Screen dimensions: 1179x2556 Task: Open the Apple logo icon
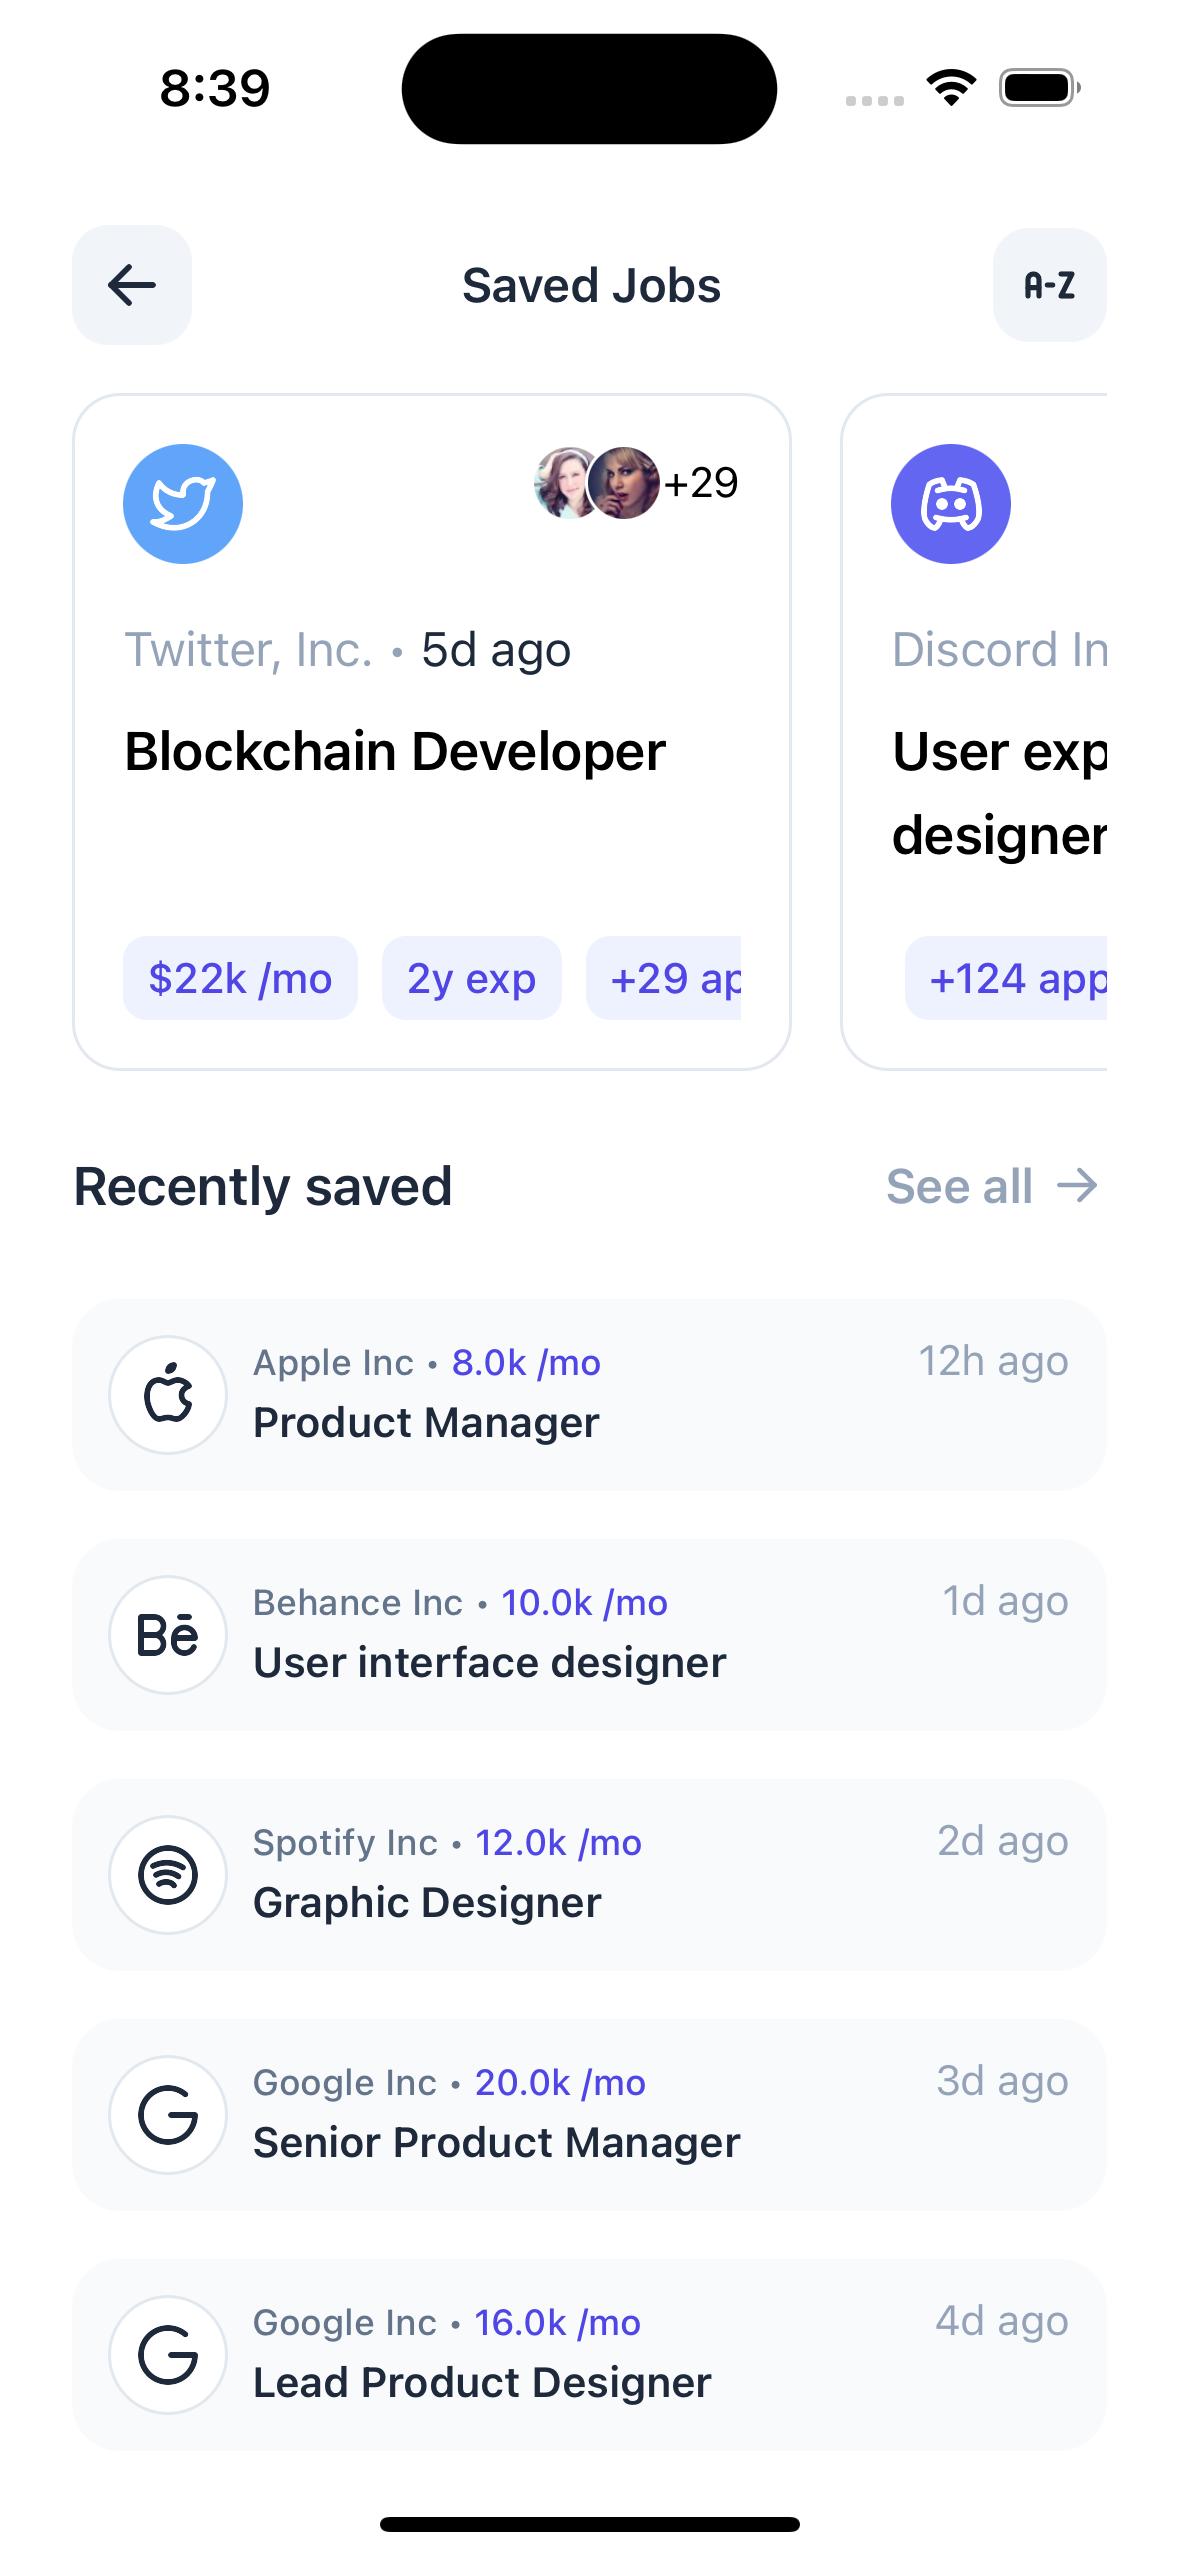point(168,1395)
